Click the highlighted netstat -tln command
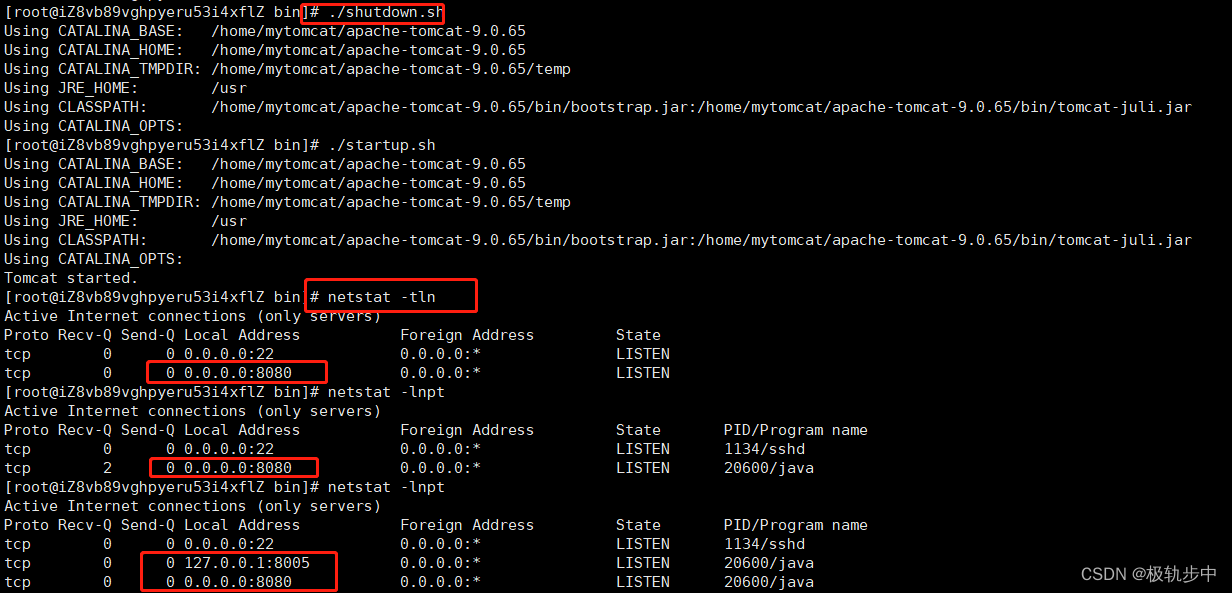Image resolution: width=1232 pixels, height=593 pixels. click(390, 296)
